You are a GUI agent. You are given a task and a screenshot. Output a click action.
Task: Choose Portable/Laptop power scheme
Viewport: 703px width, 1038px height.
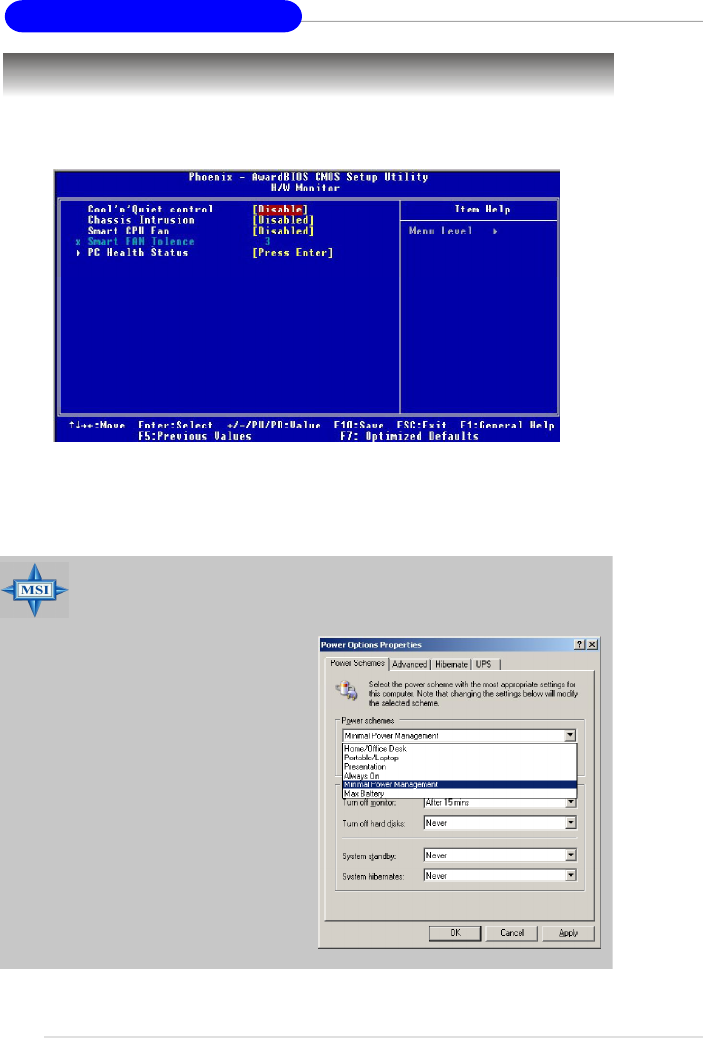[459, 757]
